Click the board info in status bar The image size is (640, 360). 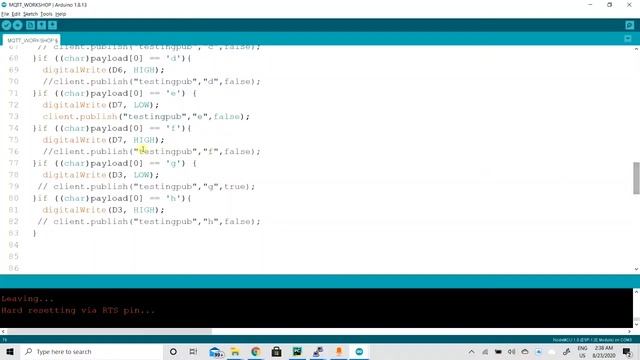click(x=592, y=340)
